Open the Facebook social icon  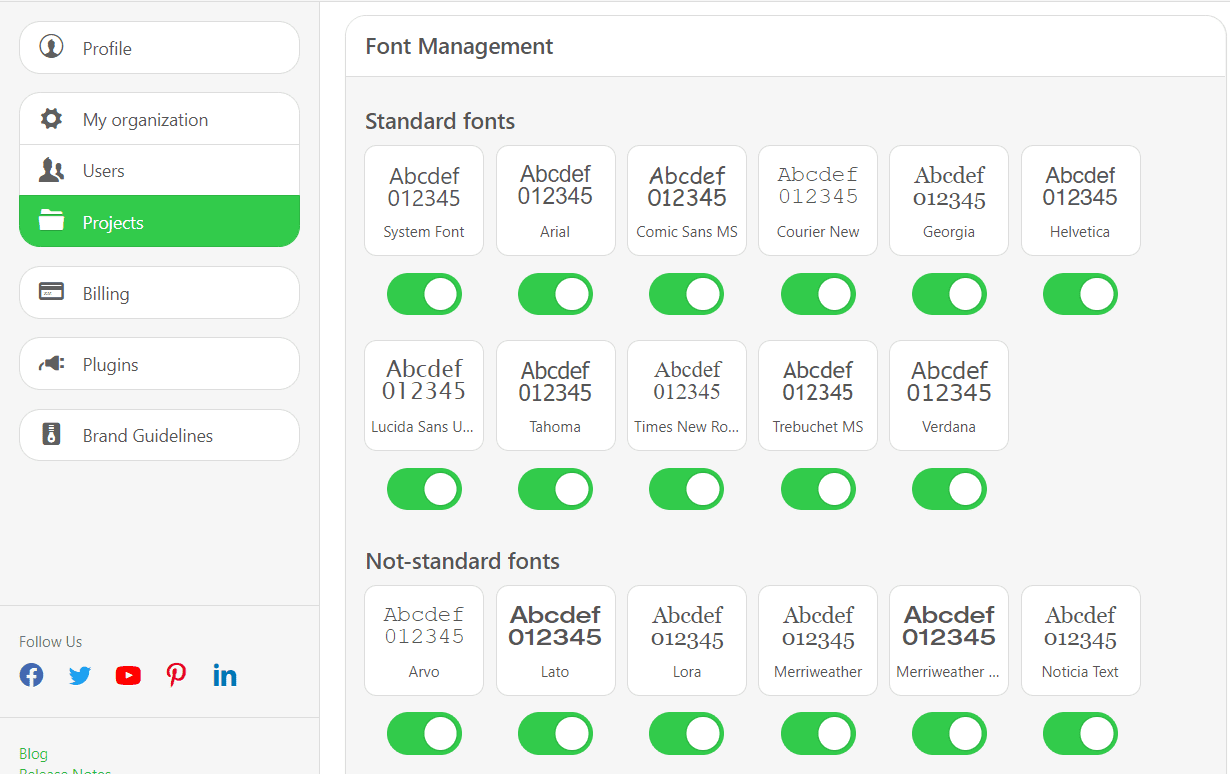[32, 675]
